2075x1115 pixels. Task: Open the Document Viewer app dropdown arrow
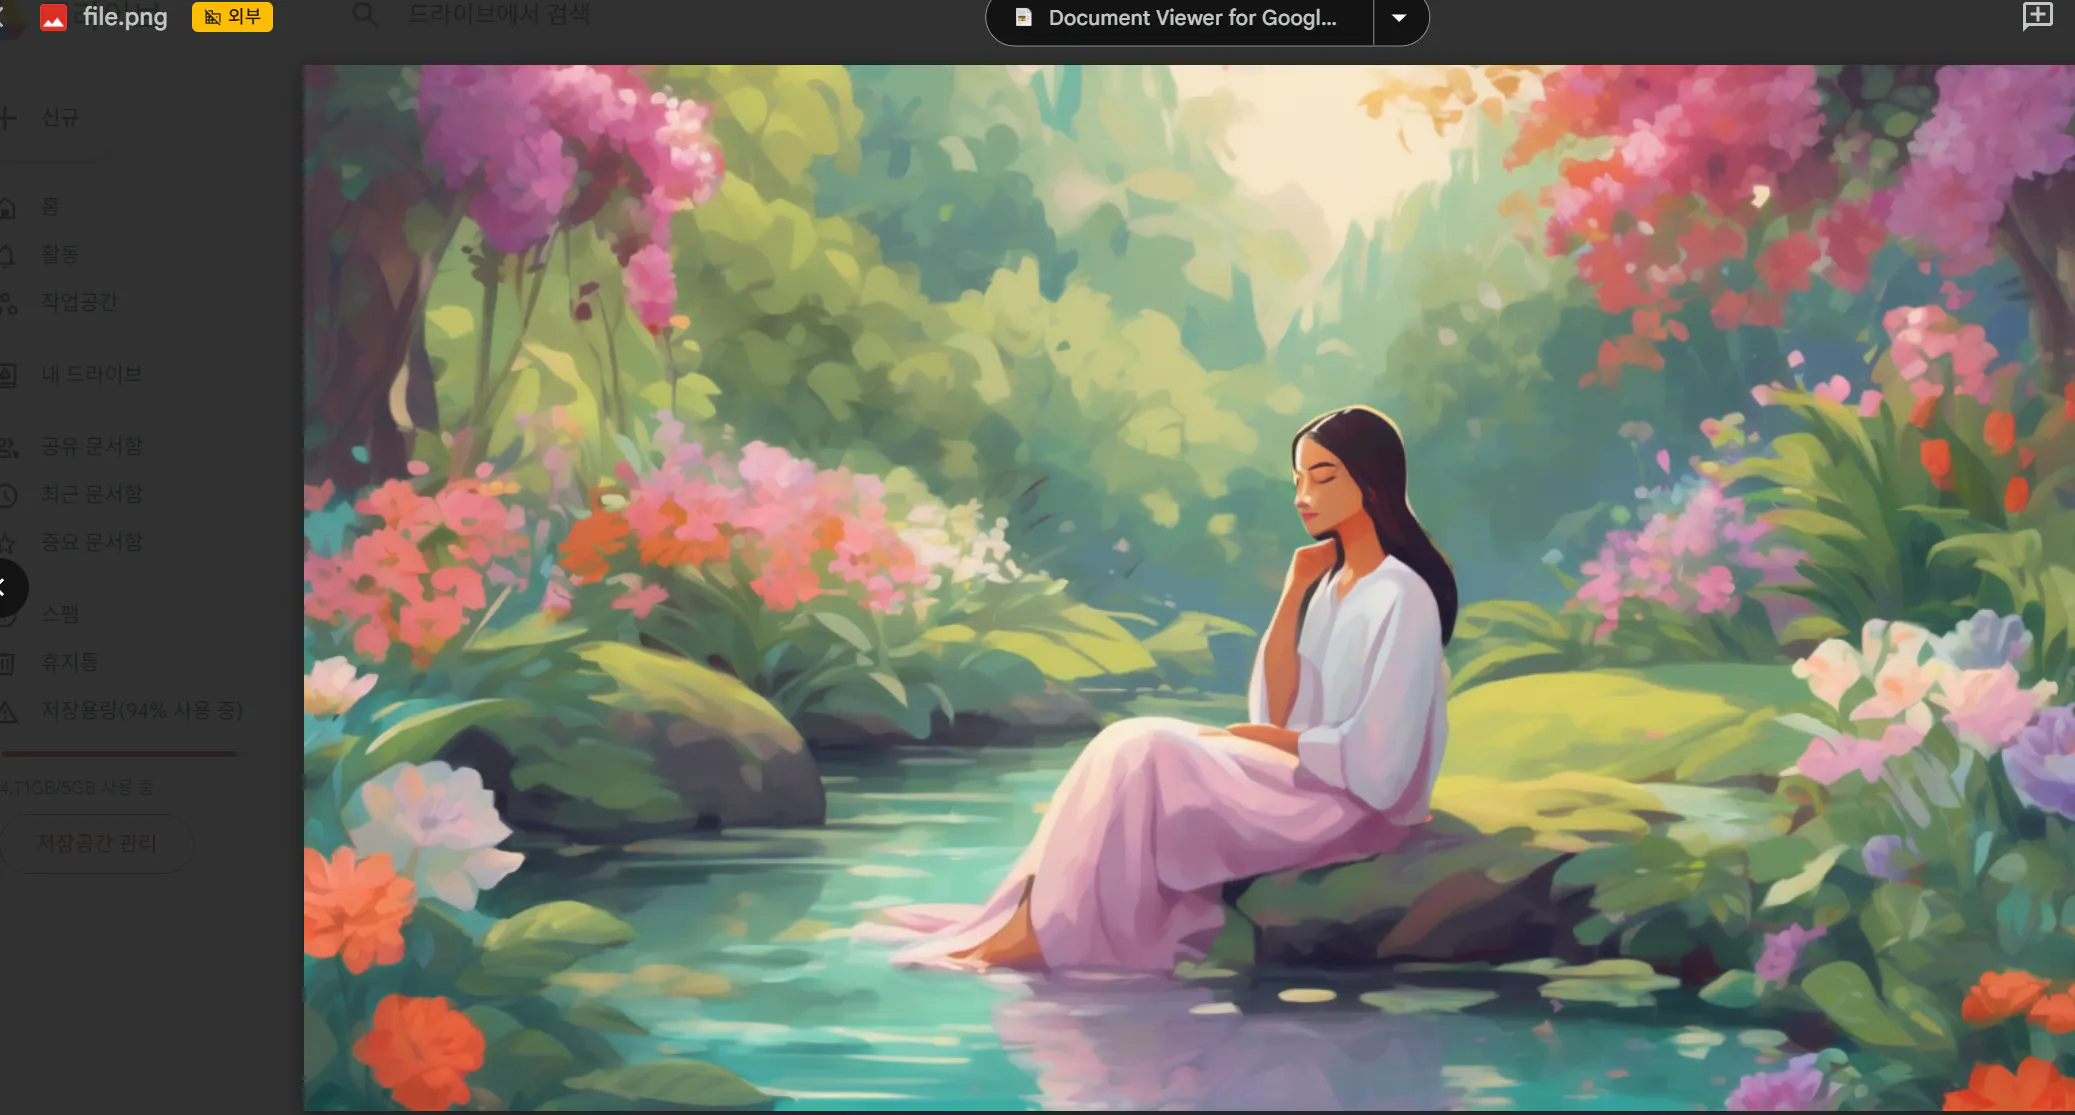1399,17
